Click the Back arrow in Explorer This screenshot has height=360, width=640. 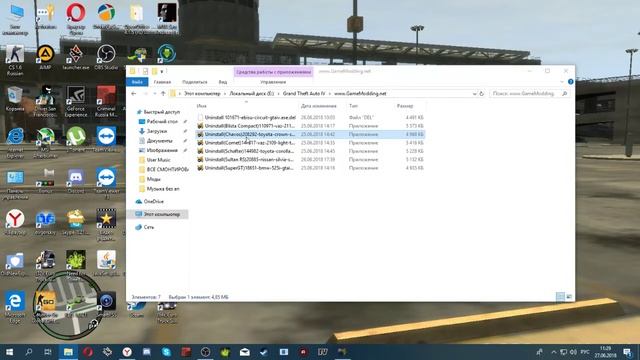[133, 93]
